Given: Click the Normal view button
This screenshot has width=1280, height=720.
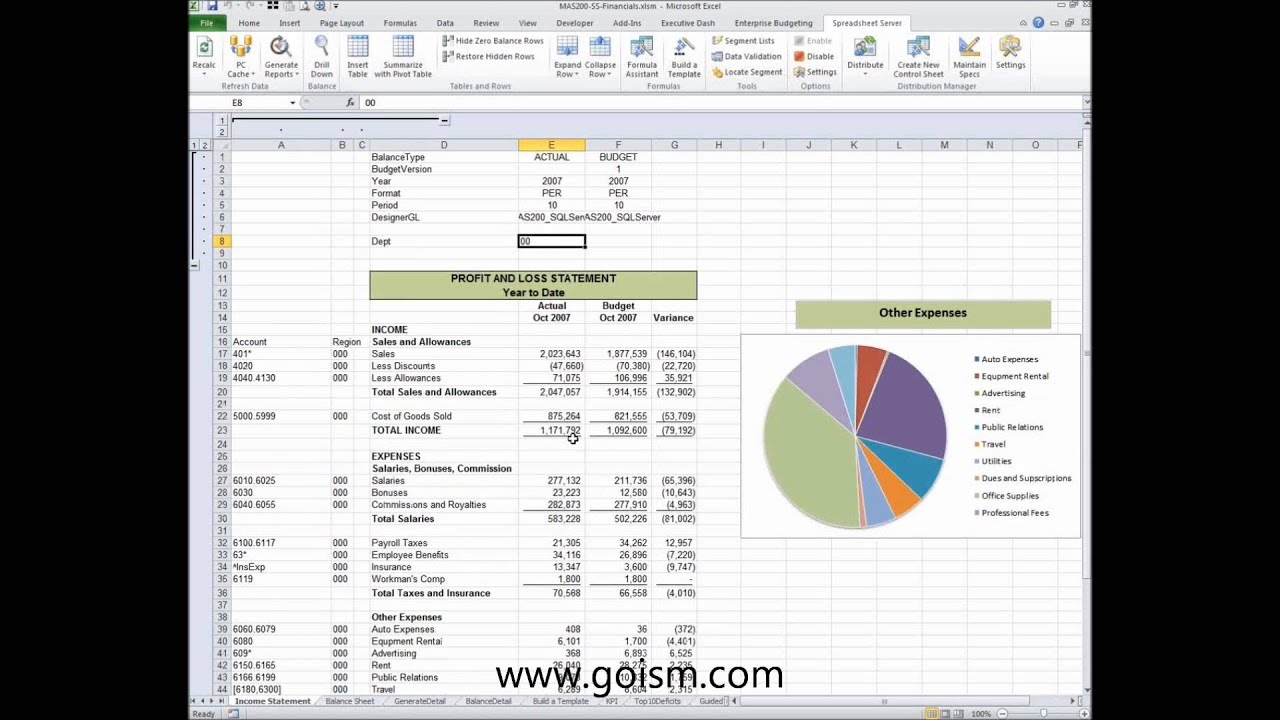Looking at the screenshot, I should point(931,713).
